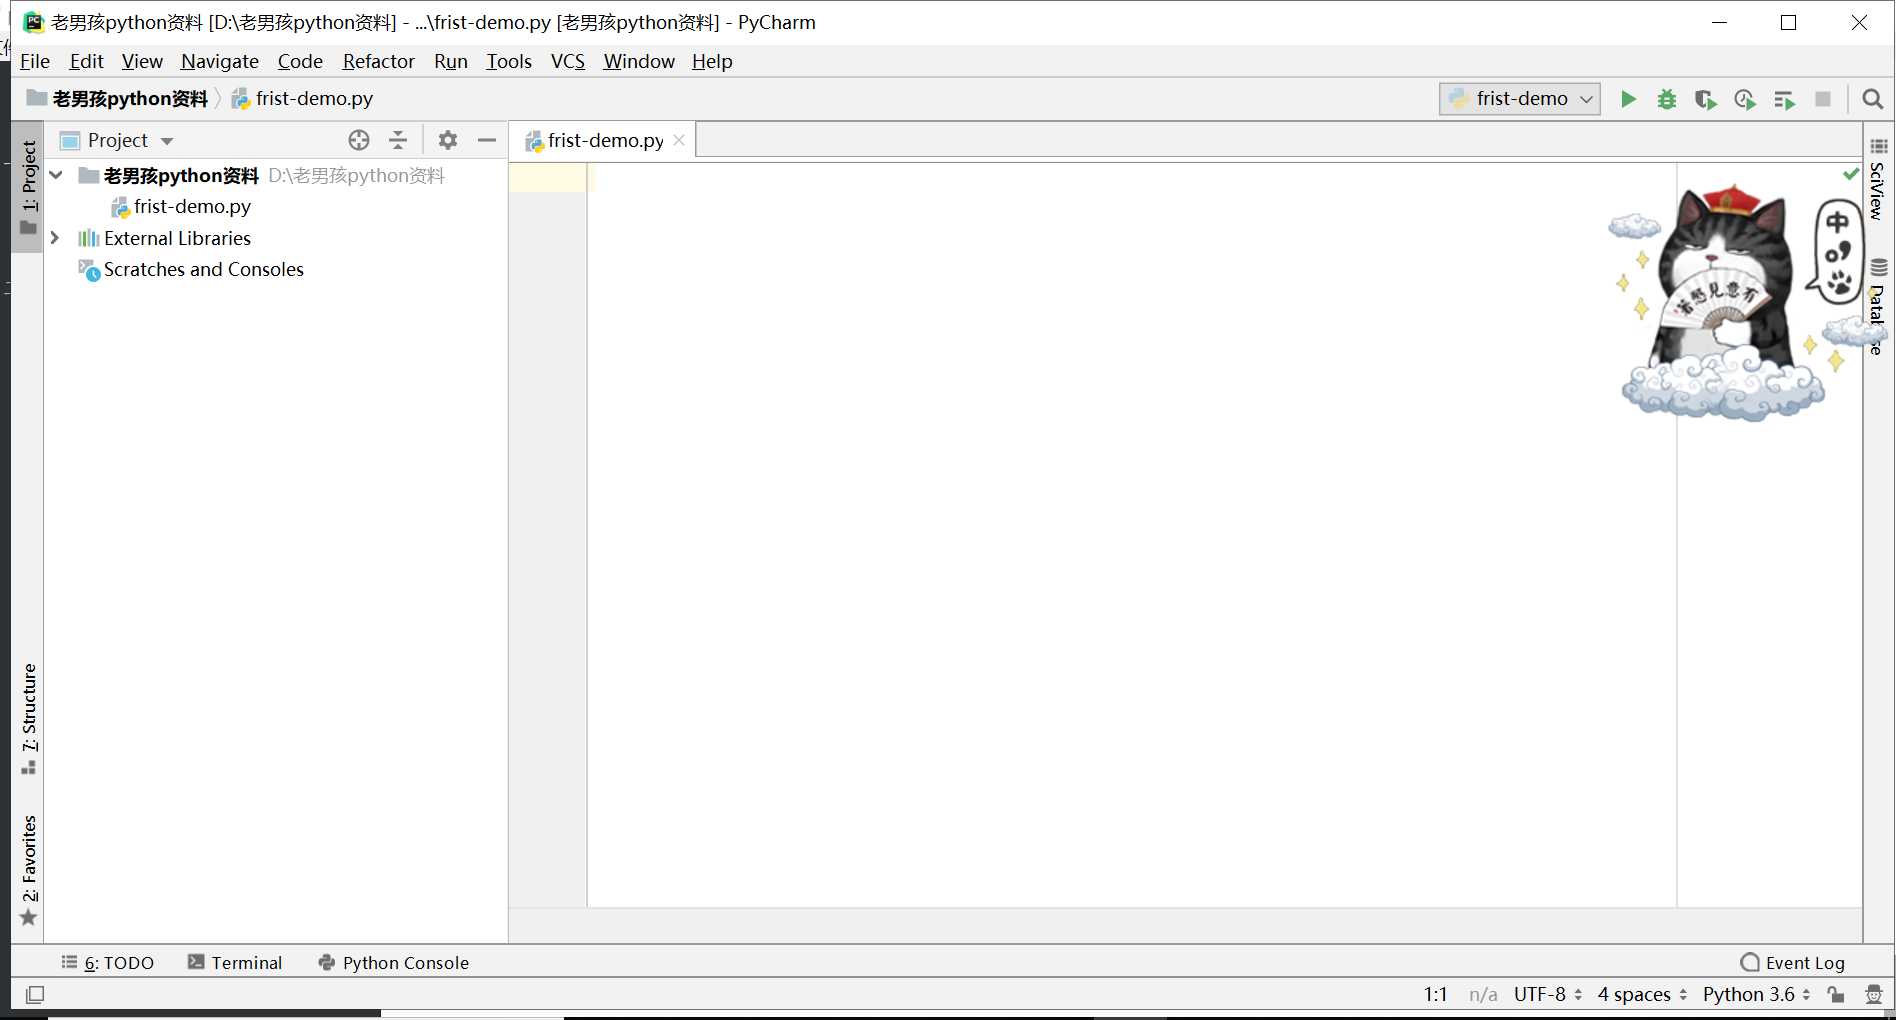Screen dimensions: 1896x1020
Task: Open the Python Console tool window
Action: [394, 962]
